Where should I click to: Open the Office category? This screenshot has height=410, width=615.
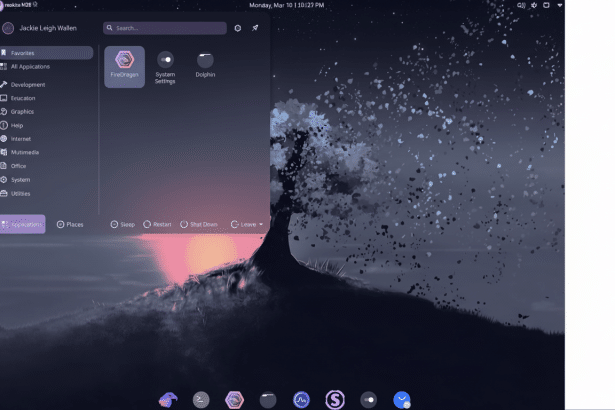click(46, 166)
